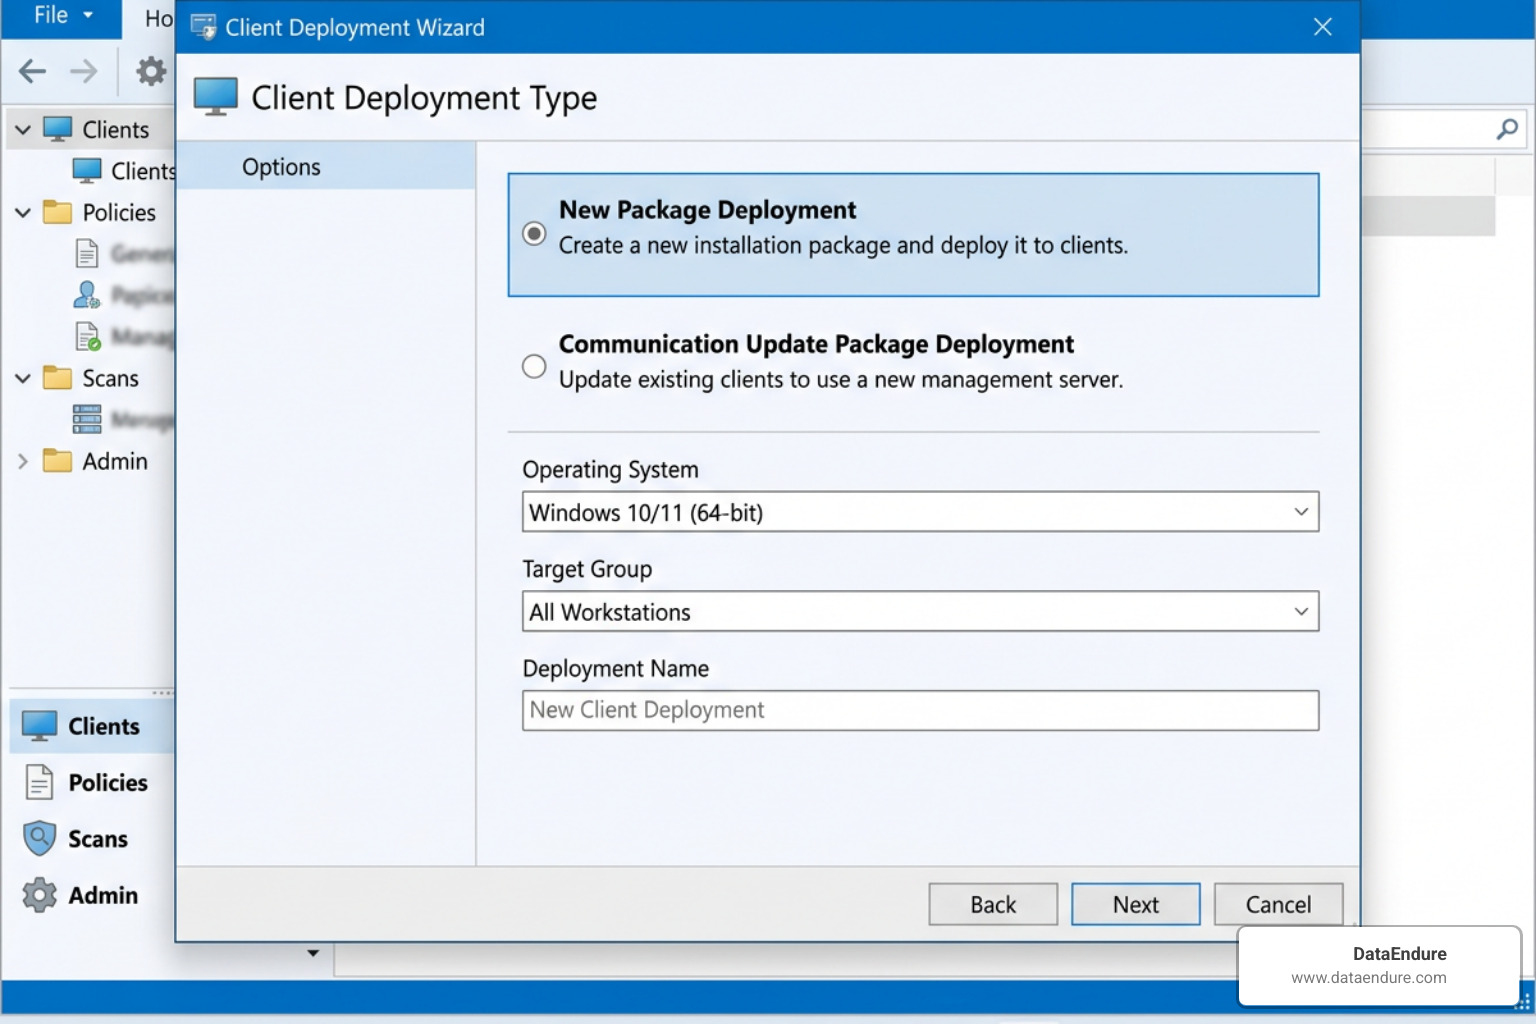
Task: Click the document icon under Policies
Action: click(87, 254)
